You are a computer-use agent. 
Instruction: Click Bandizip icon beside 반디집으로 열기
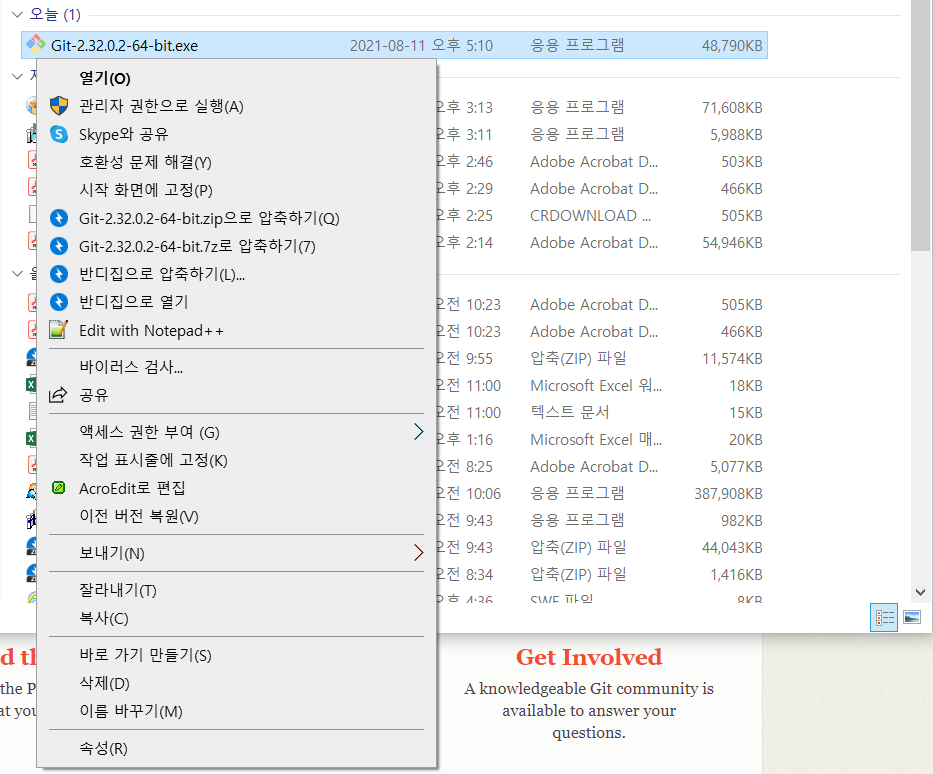click(59, 302)
